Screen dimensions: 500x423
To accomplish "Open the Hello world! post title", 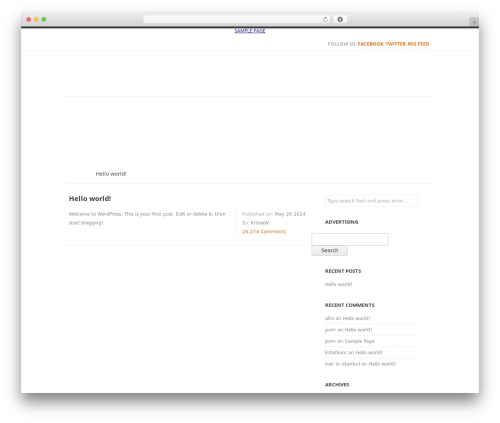I will click(90, 199).
